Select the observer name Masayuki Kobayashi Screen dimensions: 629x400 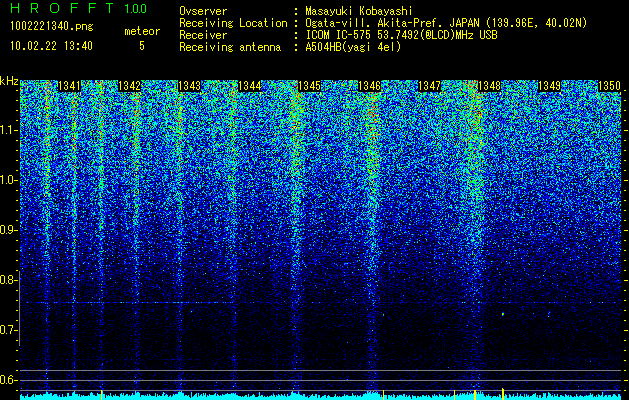[359, 11]
